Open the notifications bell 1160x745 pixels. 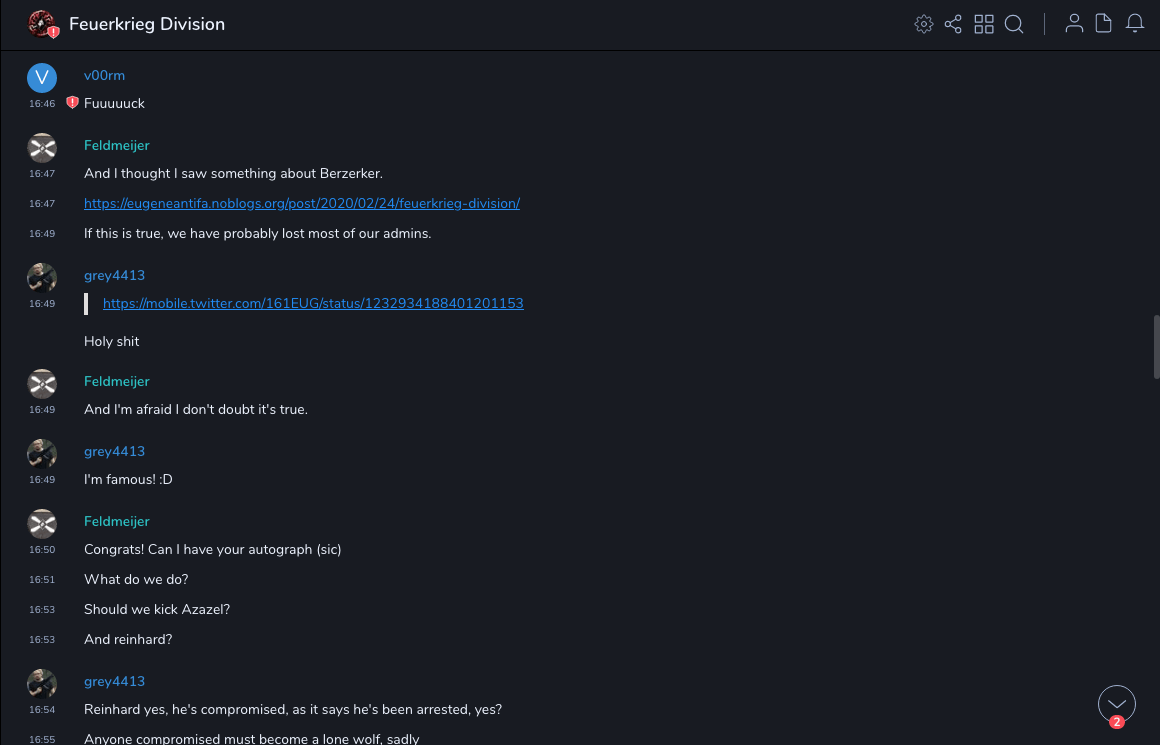coord(1135,24)
